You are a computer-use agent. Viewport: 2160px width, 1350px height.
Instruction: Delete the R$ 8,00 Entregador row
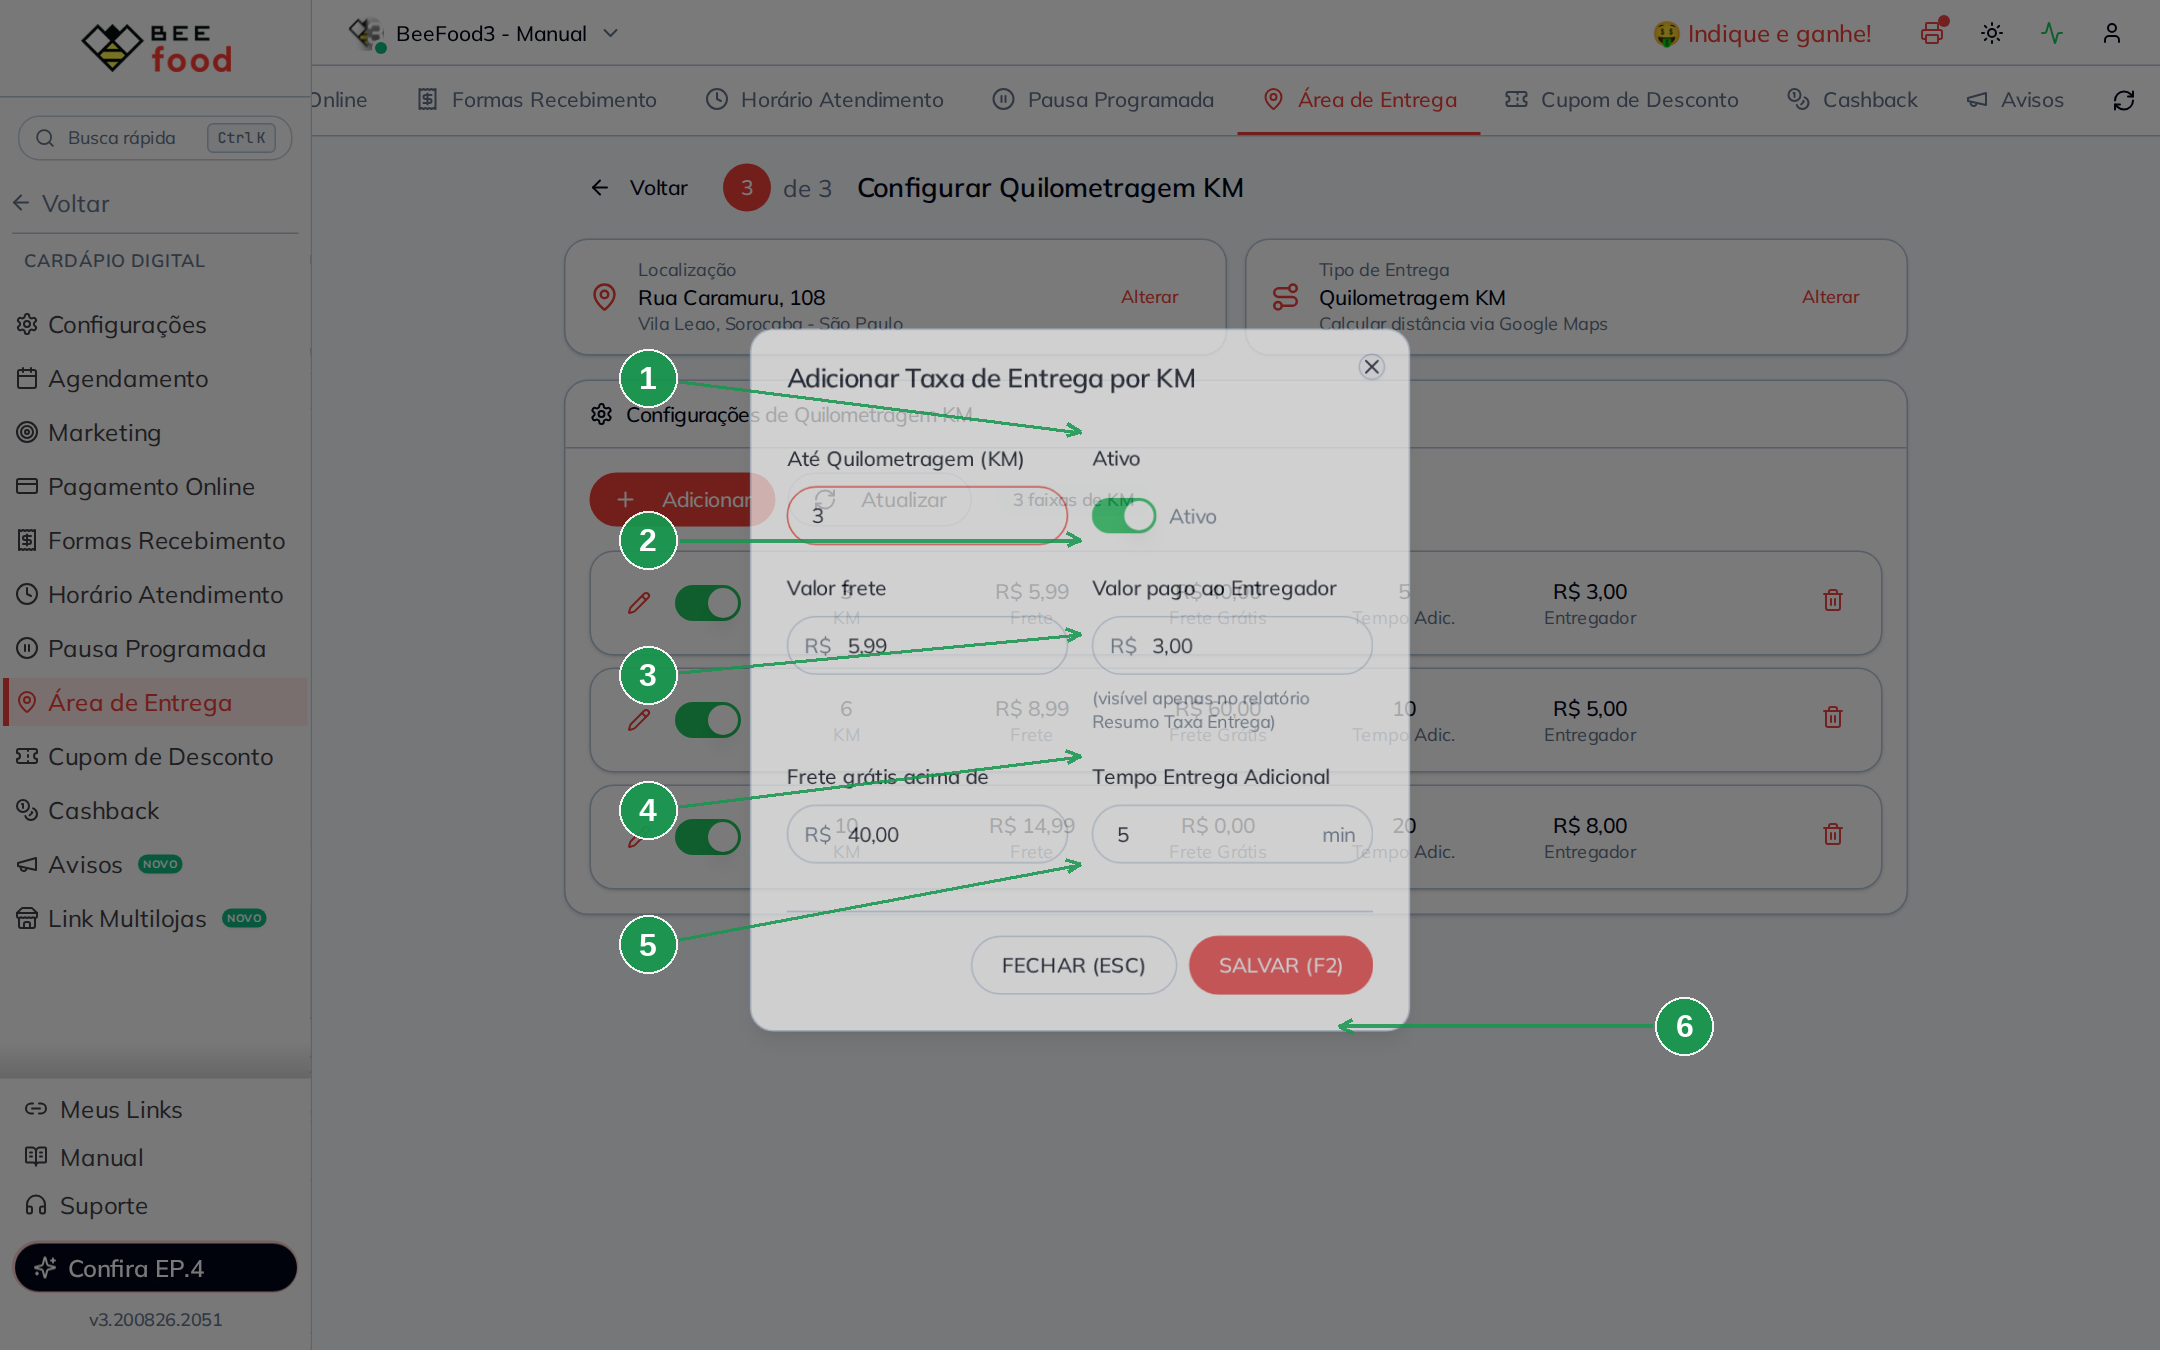point(1833,834)
